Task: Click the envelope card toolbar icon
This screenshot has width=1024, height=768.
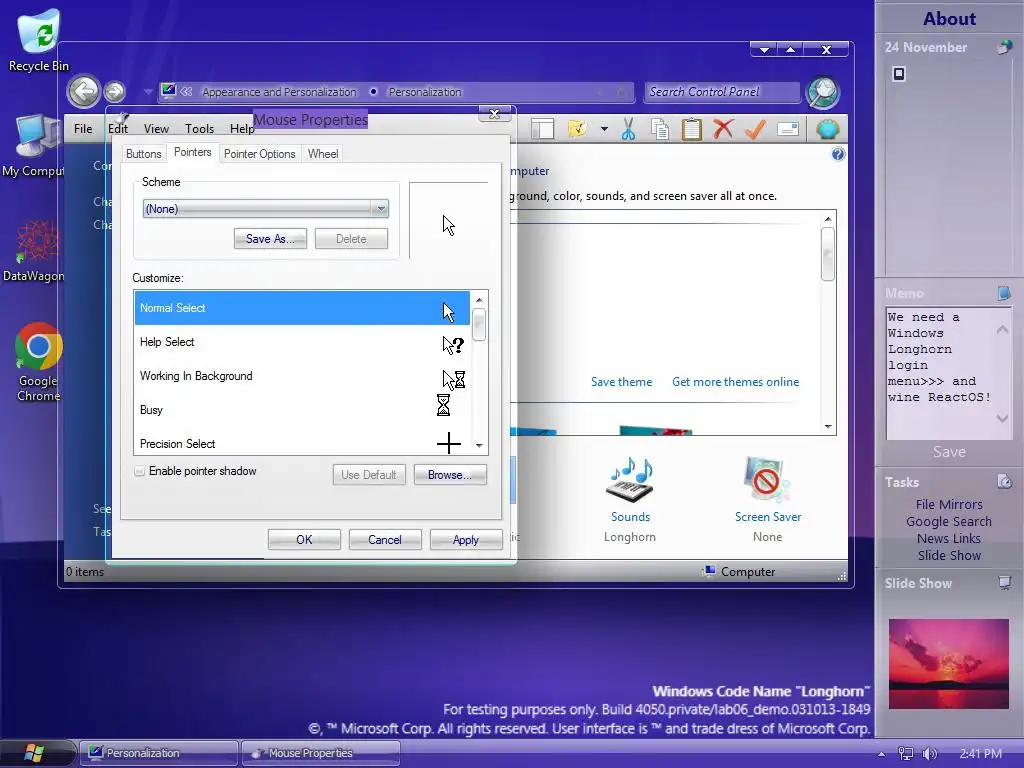Action: tap(788, 129)
